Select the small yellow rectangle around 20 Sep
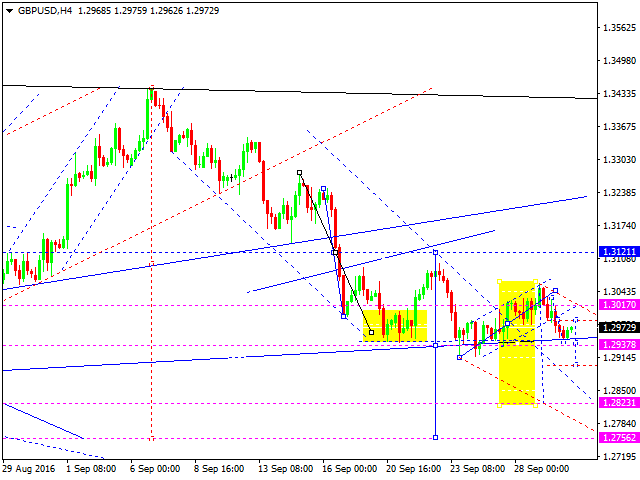This screenshot has height=480, width=640. coord(395,326)
